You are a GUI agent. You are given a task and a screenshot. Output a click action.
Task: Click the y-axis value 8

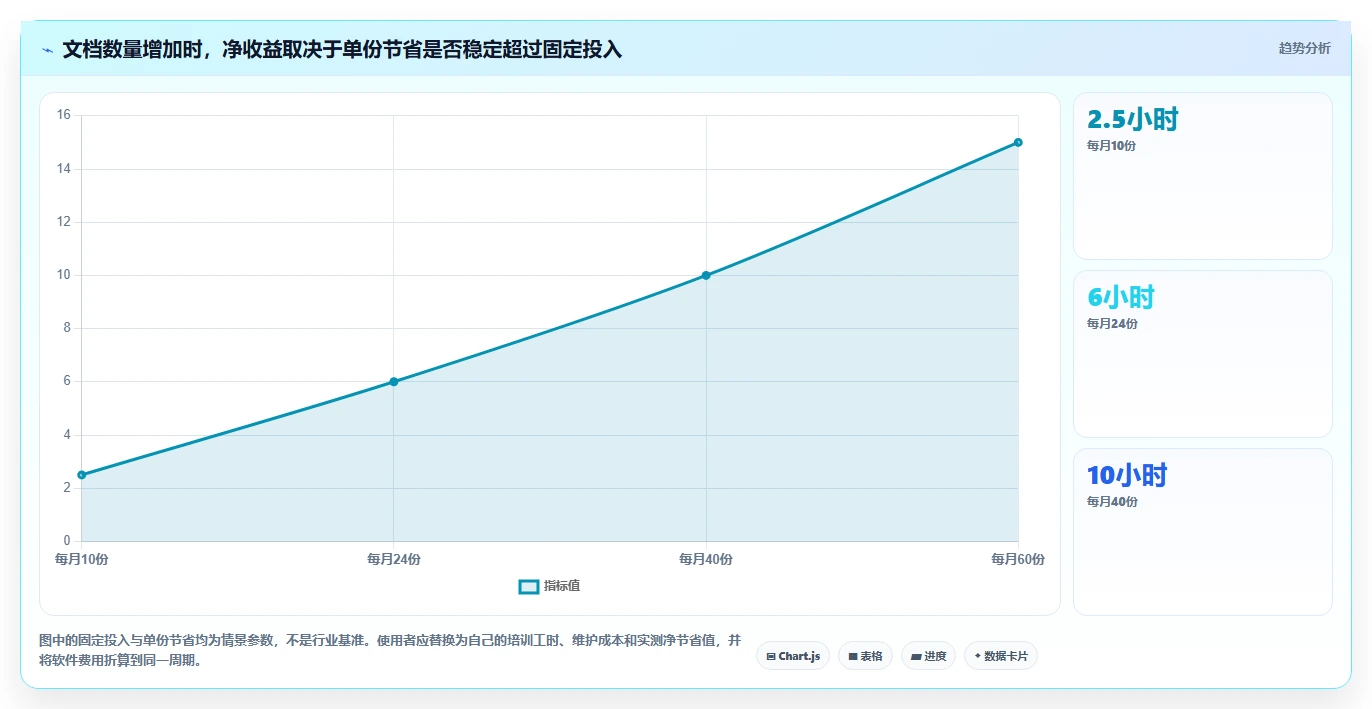click(67, 328)
